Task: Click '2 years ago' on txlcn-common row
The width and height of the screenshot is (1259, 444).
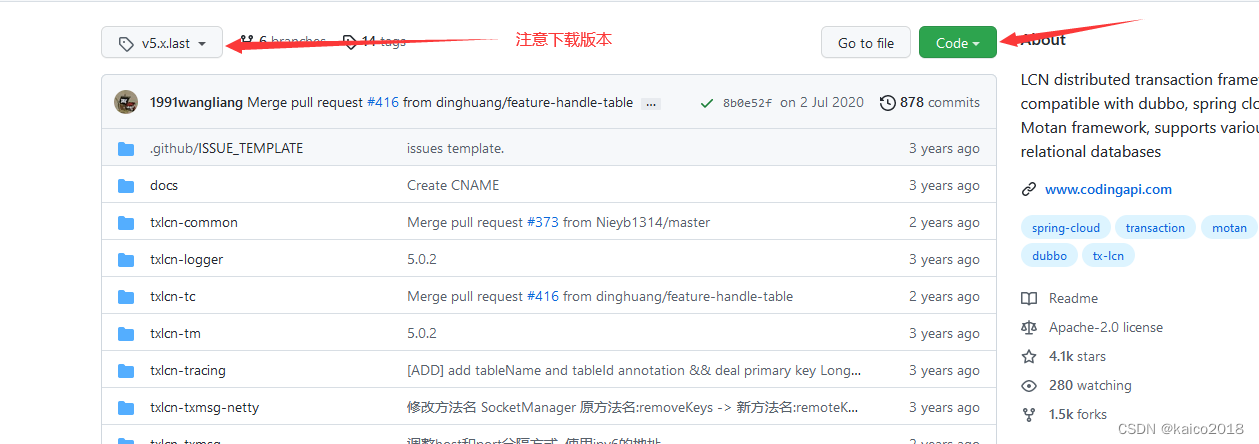Action: [944, 222]
